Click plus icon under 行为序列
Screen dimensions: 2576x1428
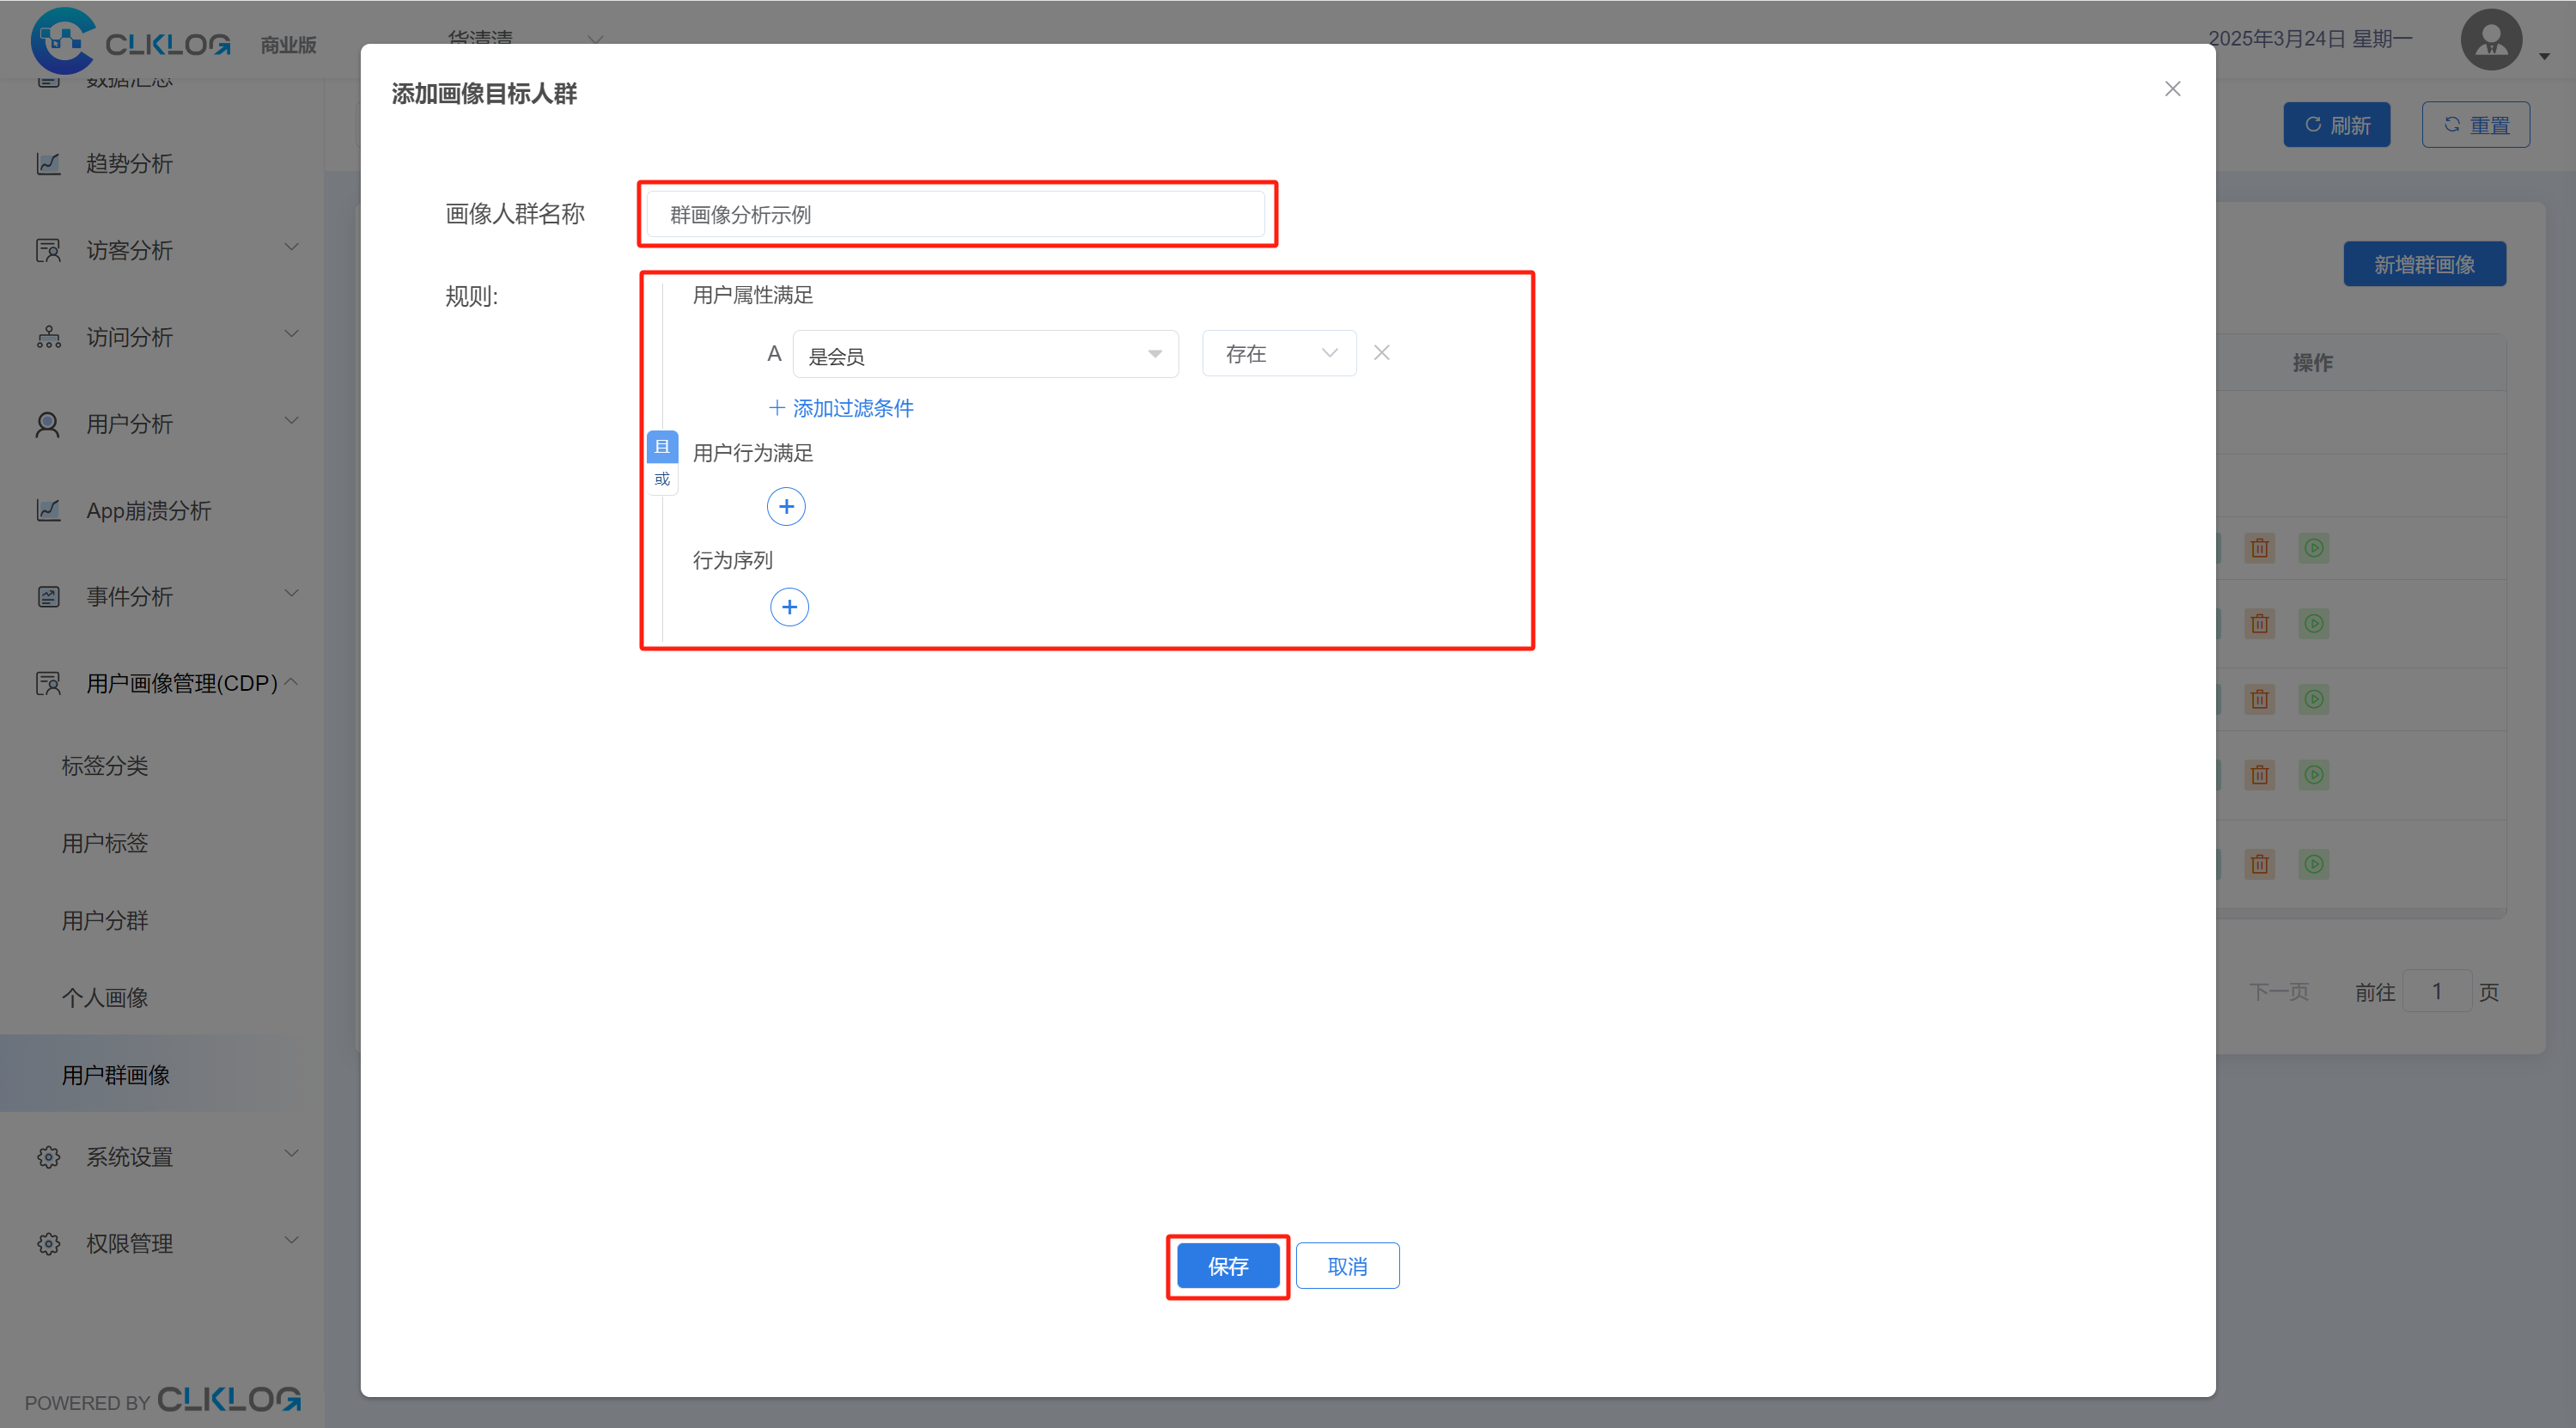[789, 607]
